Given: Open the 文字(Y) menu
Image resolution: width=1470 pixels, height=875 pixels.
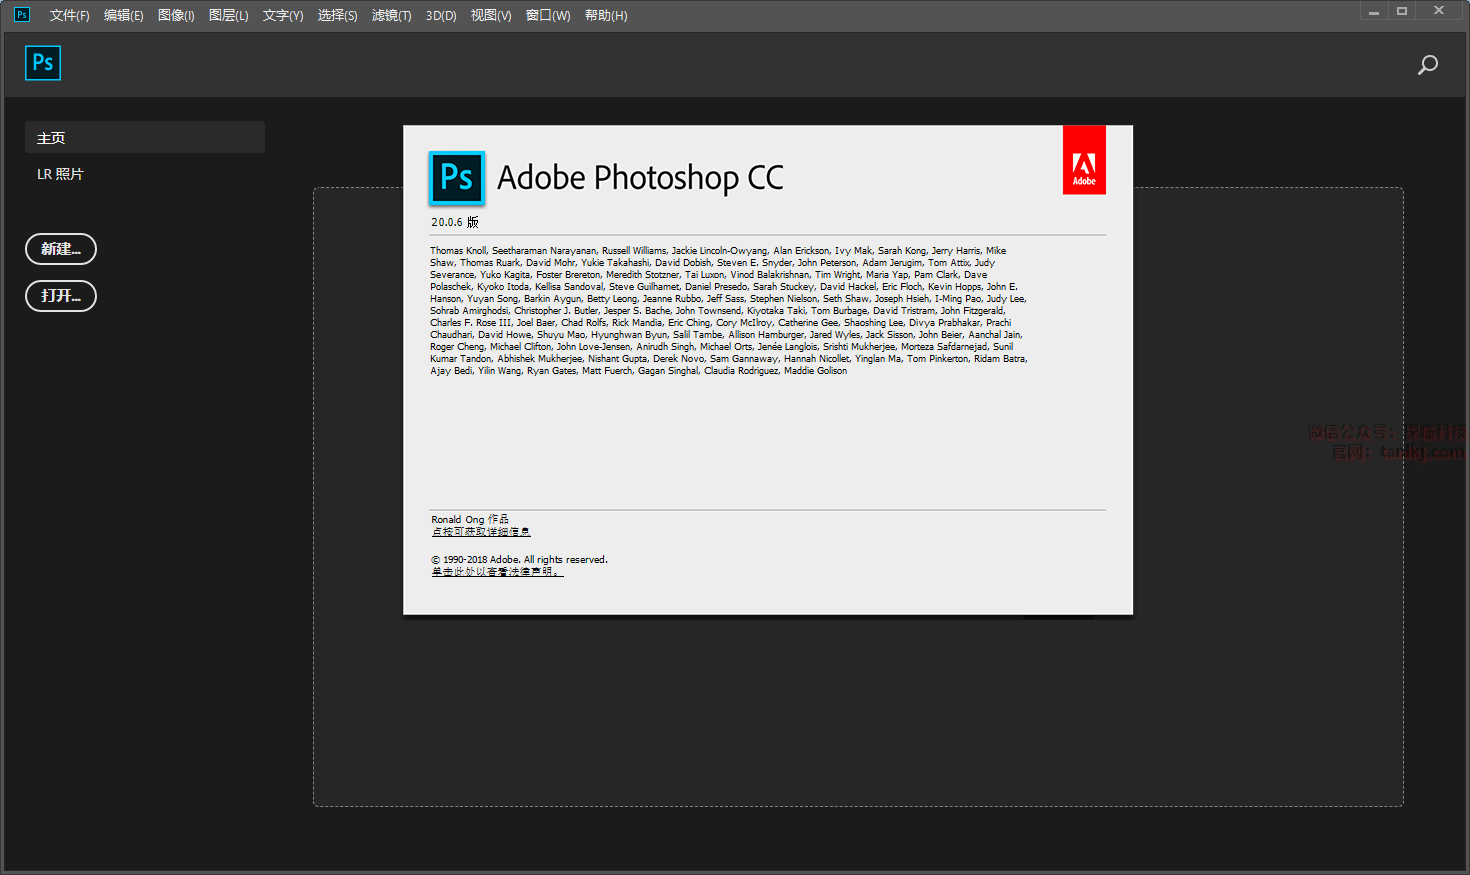Looking at the screenshot, I should [282, 16].
